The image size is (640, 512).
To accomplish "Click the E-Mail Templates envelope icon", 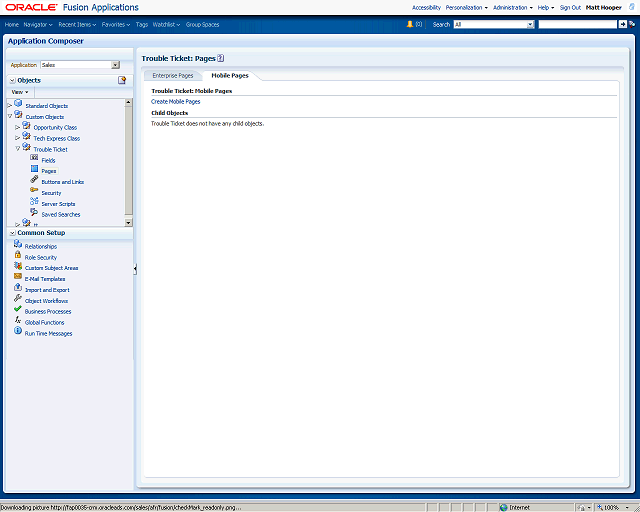I will (18, 276).
